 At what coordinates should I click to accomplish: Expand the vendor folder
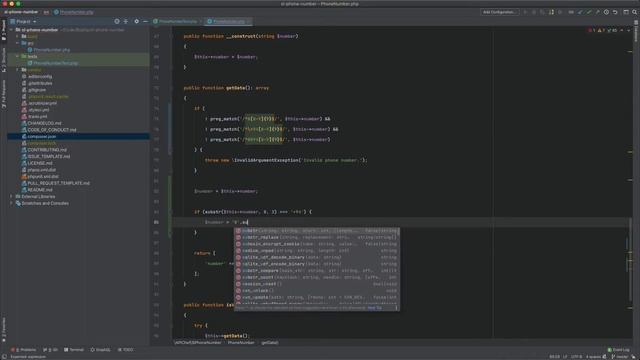(x=18, y=70)
